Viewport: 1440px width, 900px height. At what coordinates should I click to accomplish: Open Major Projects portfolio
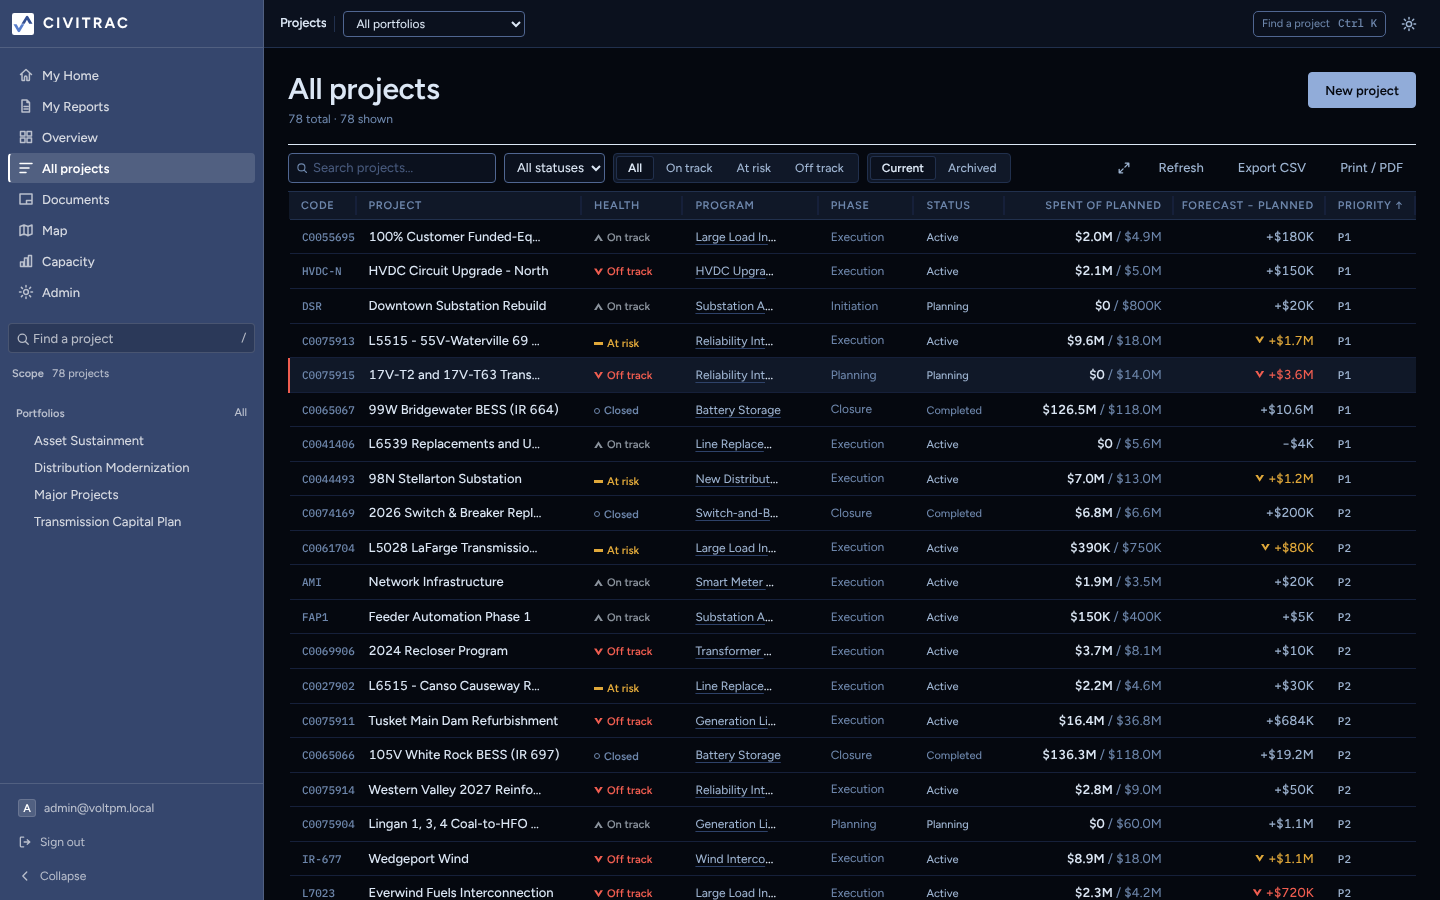click(76, 495)
